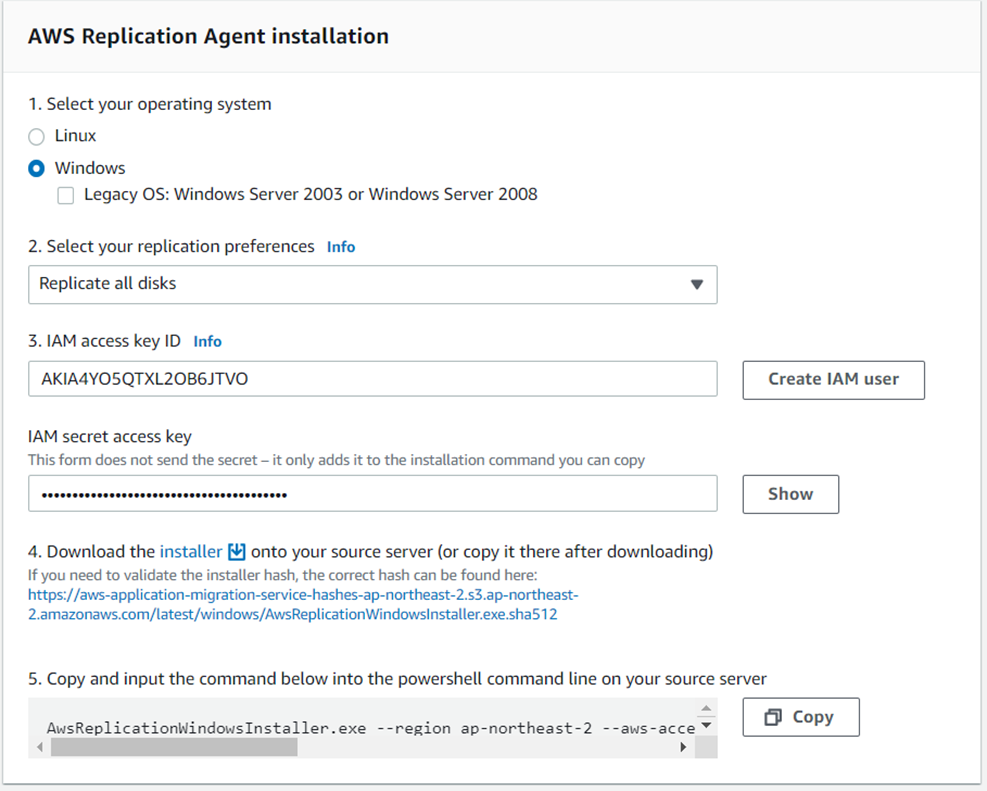This screenshot has height=791, width=987.
Task: Copy the installation command
Action: coord(801,717)
